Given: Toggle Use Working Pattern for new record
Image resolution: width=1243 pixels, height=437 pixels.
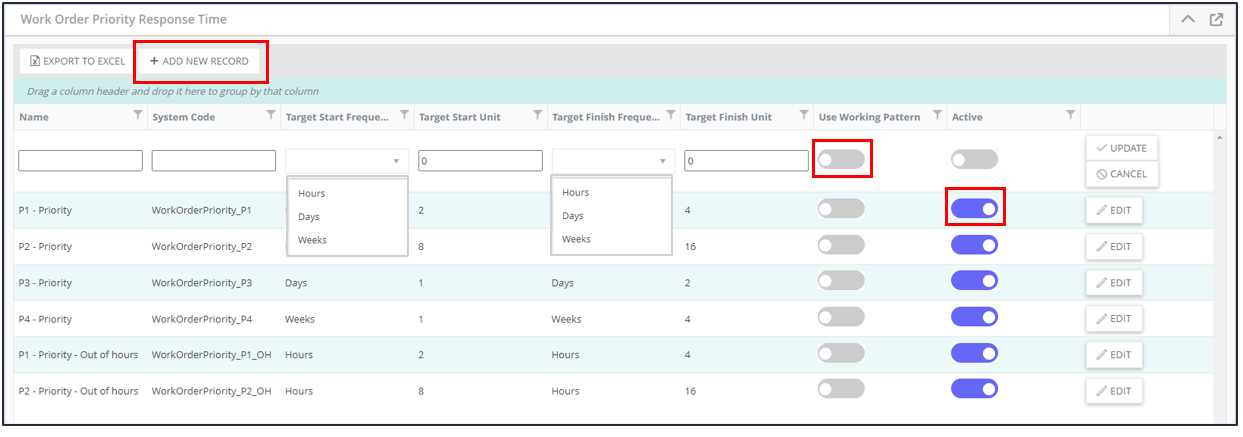Looking at the screenshot, I should tap(841, 159).
